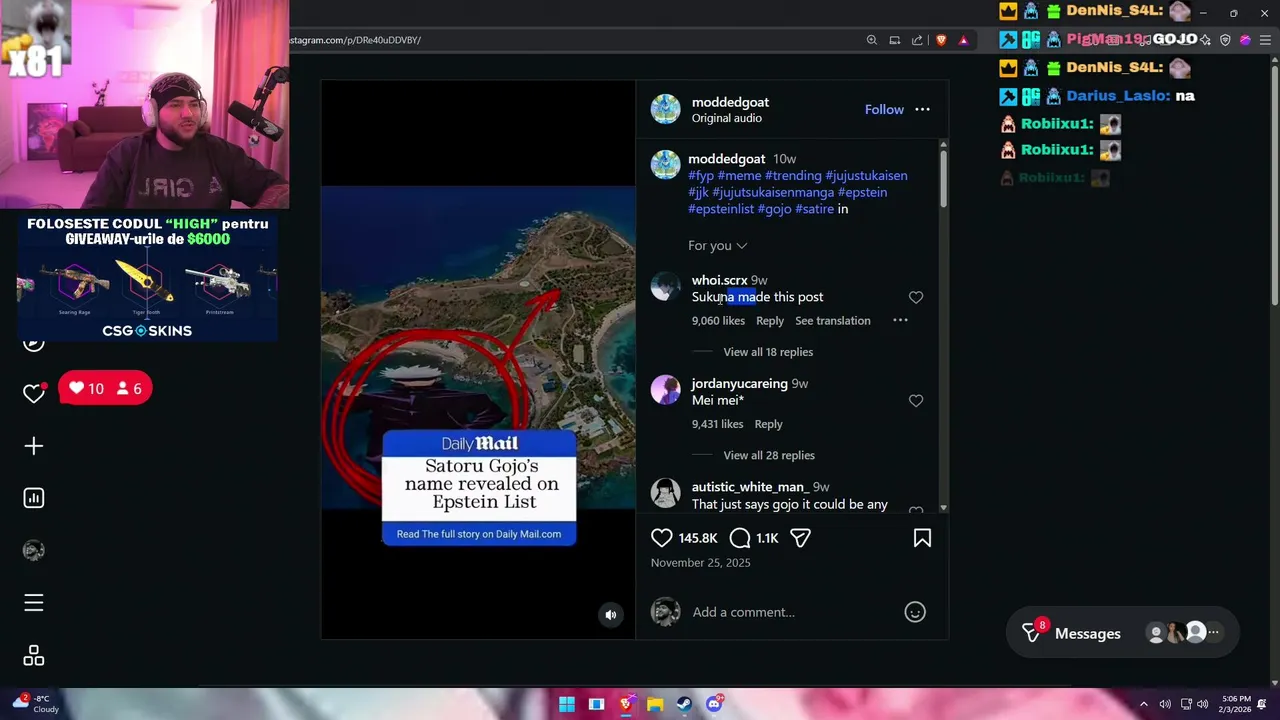Show hidden system tray icons chevron
This screenshot has height=720, width=1280.
pyautogui.click(x=1144, y=704)
